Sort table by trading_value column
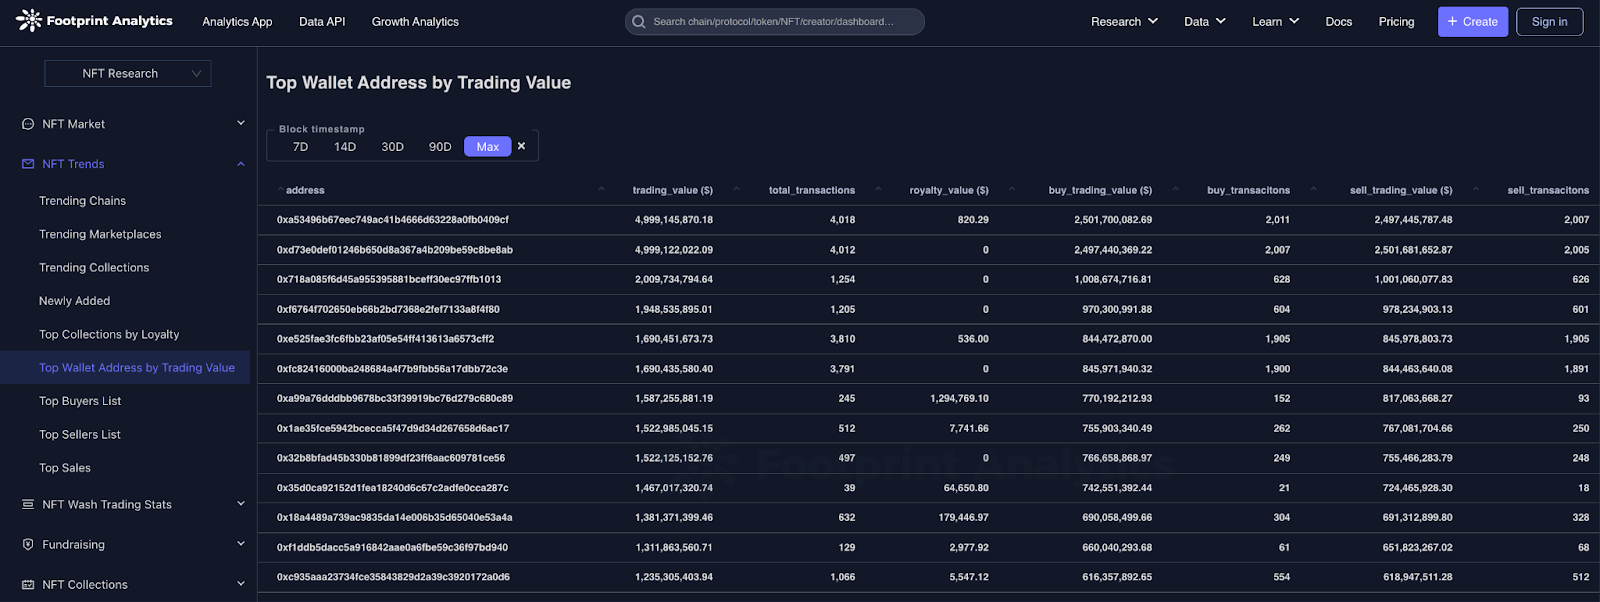This screenshot has width=1600, height=602. (x=673, y=190)
